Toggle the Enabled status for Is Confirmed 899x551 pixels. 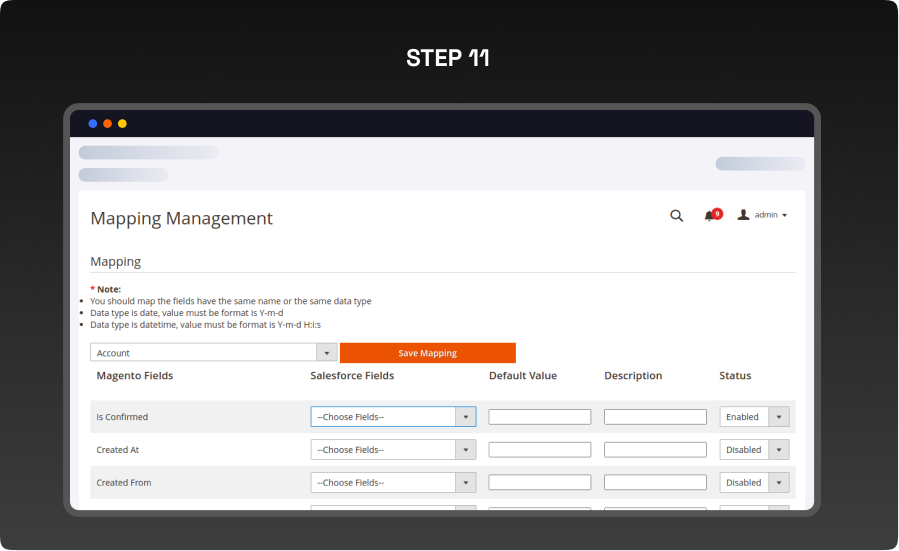tap(754, 417)
